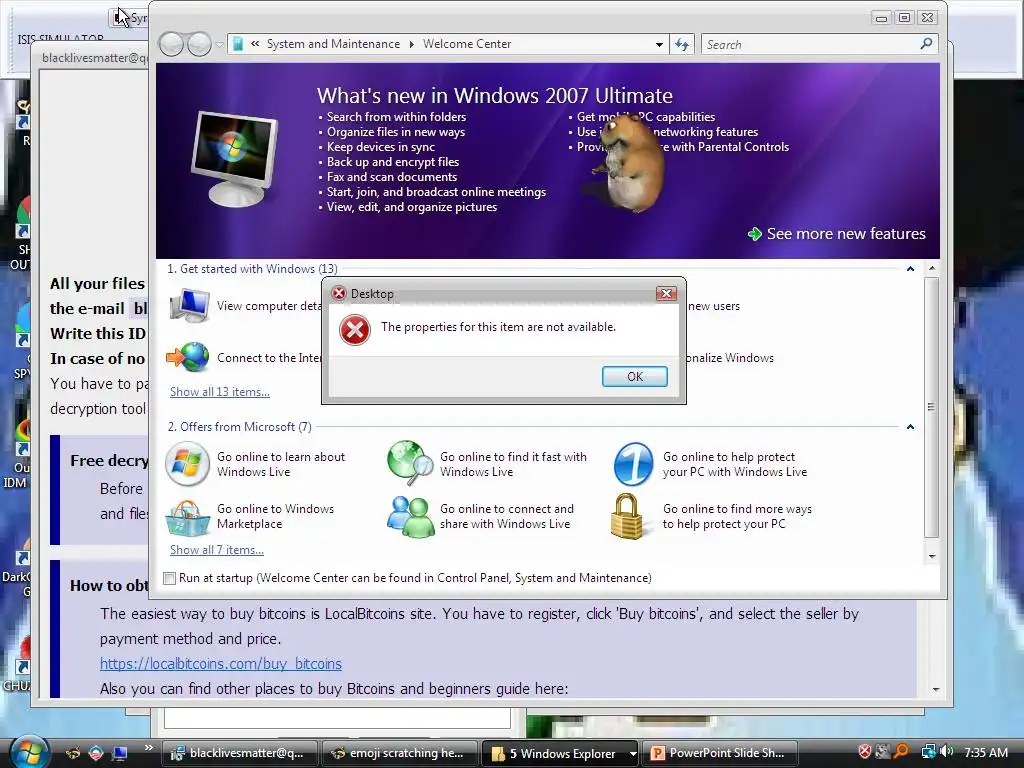Collapse the Get started with Windows section
The height and width of the screenshot is (768, 1024).
pos(910,268)
